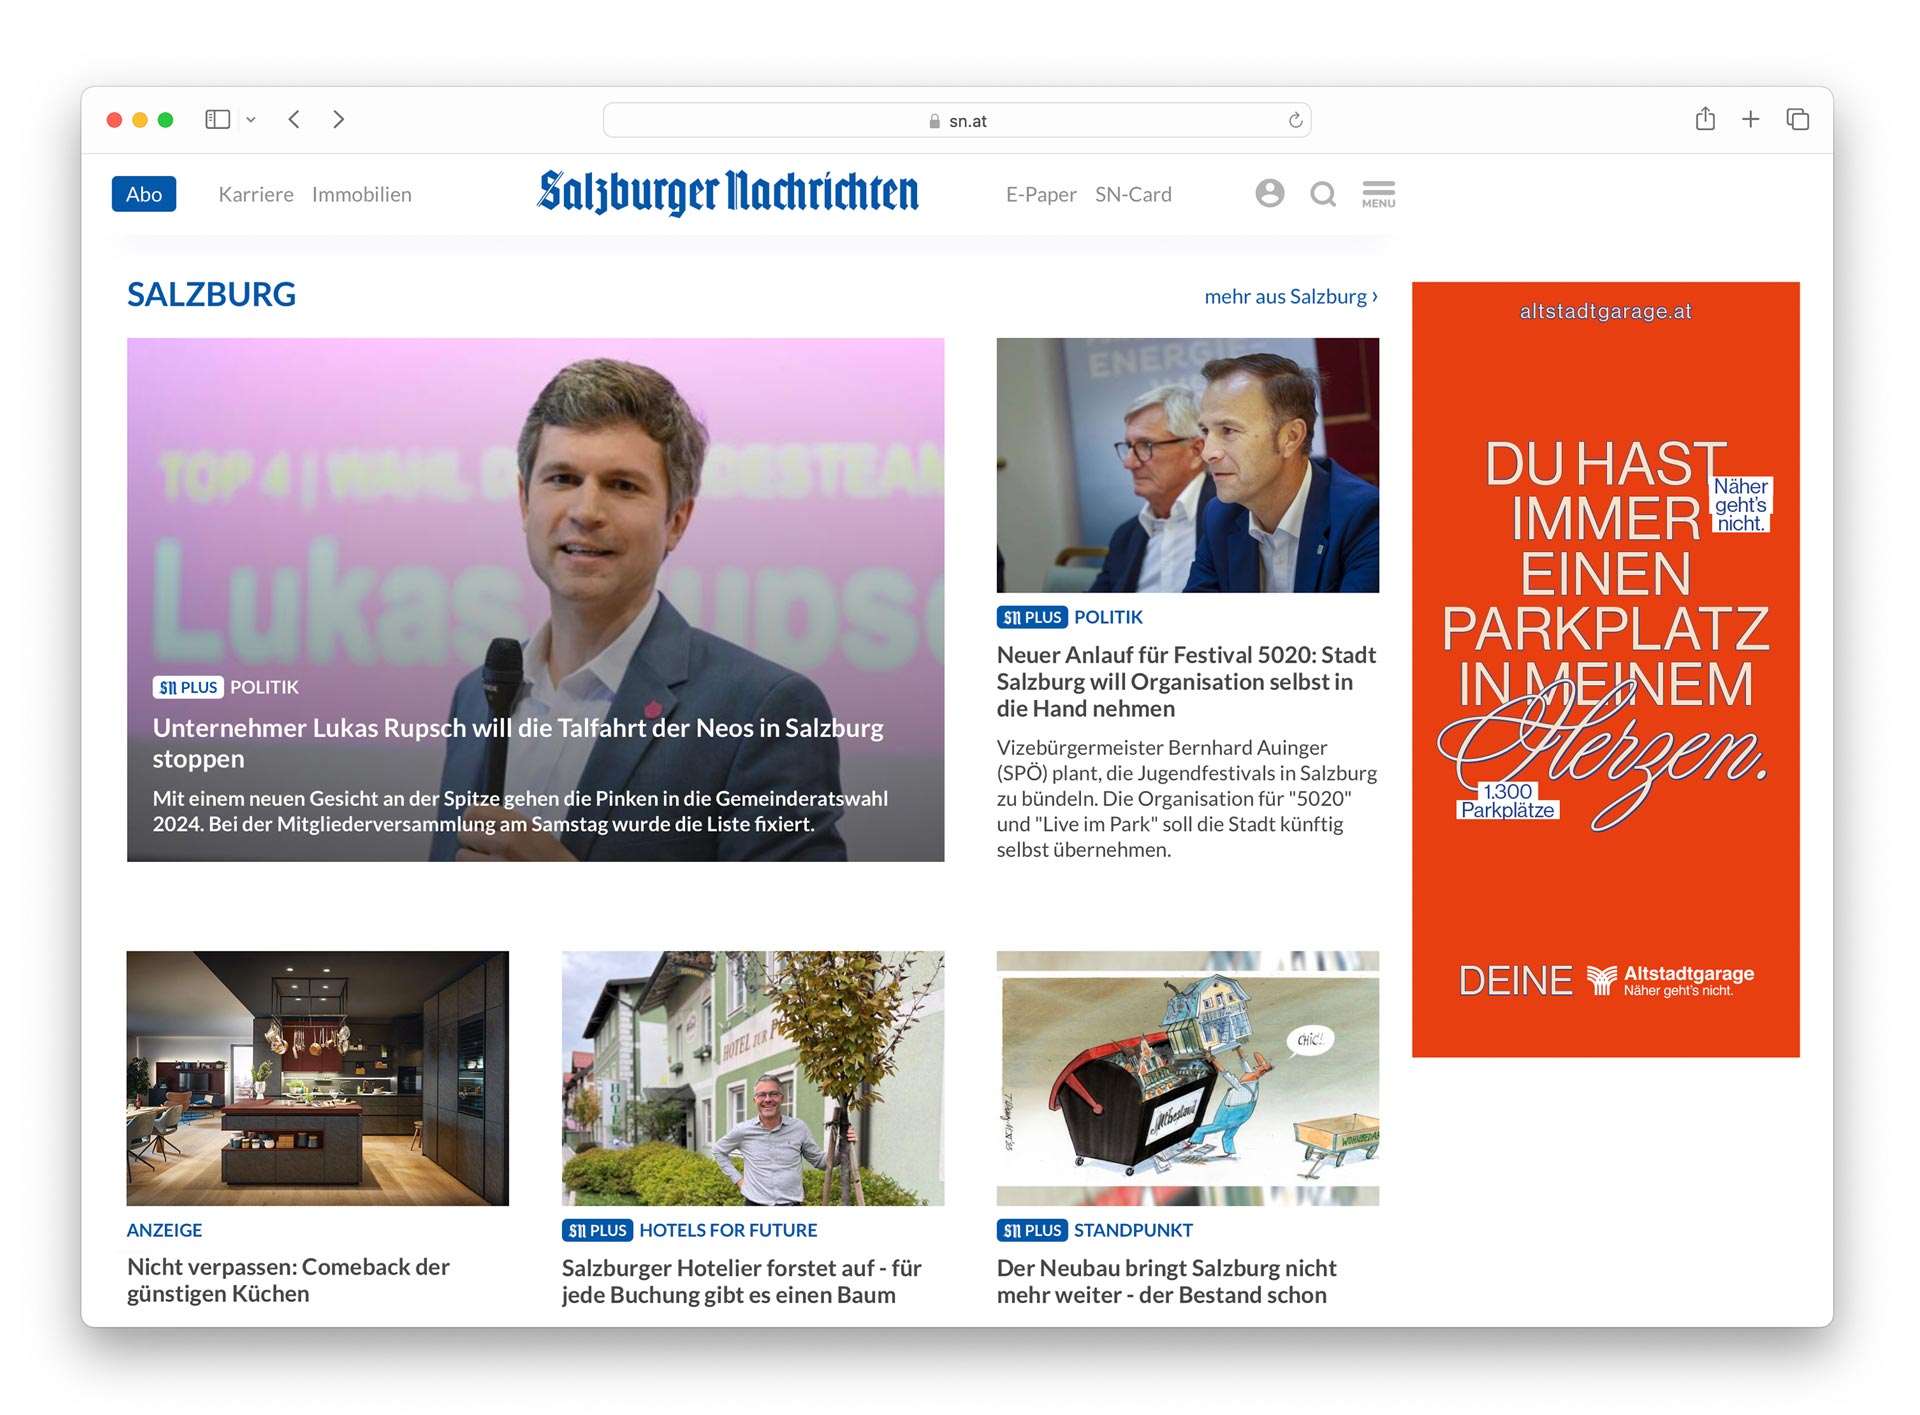
Task: Open the kitchen advertisement thumbnail
Action: [318, 1078]
